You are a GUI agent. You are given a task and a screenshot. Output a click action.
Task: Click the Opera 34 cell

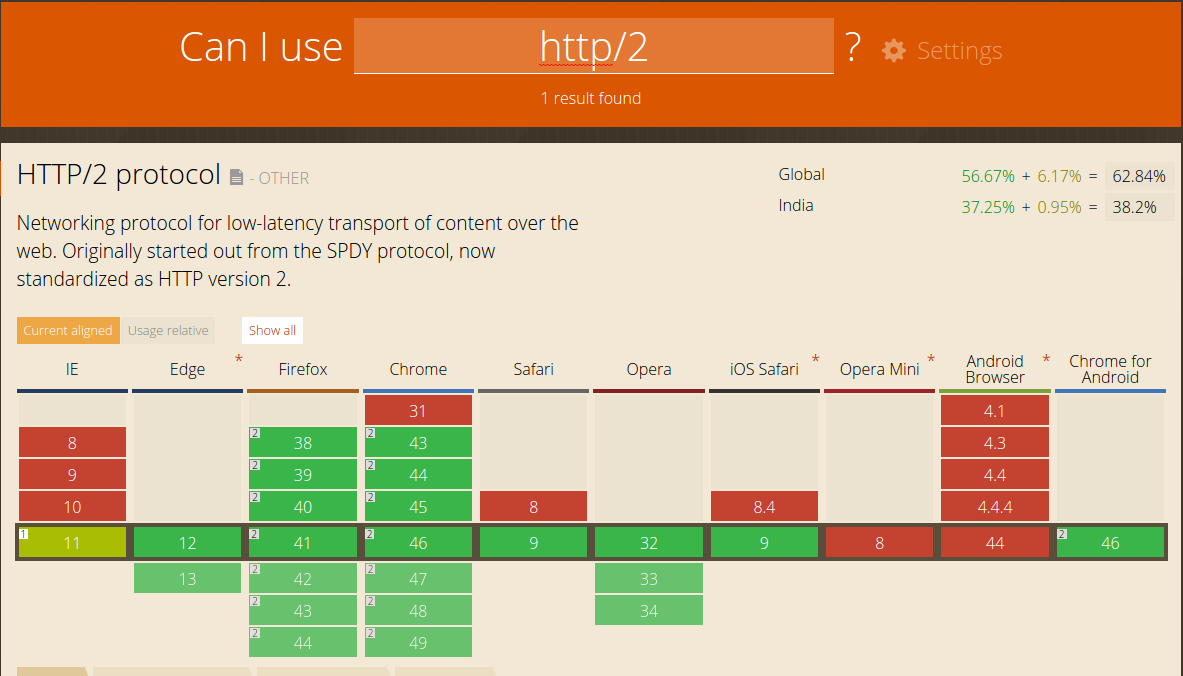point(648,610)
